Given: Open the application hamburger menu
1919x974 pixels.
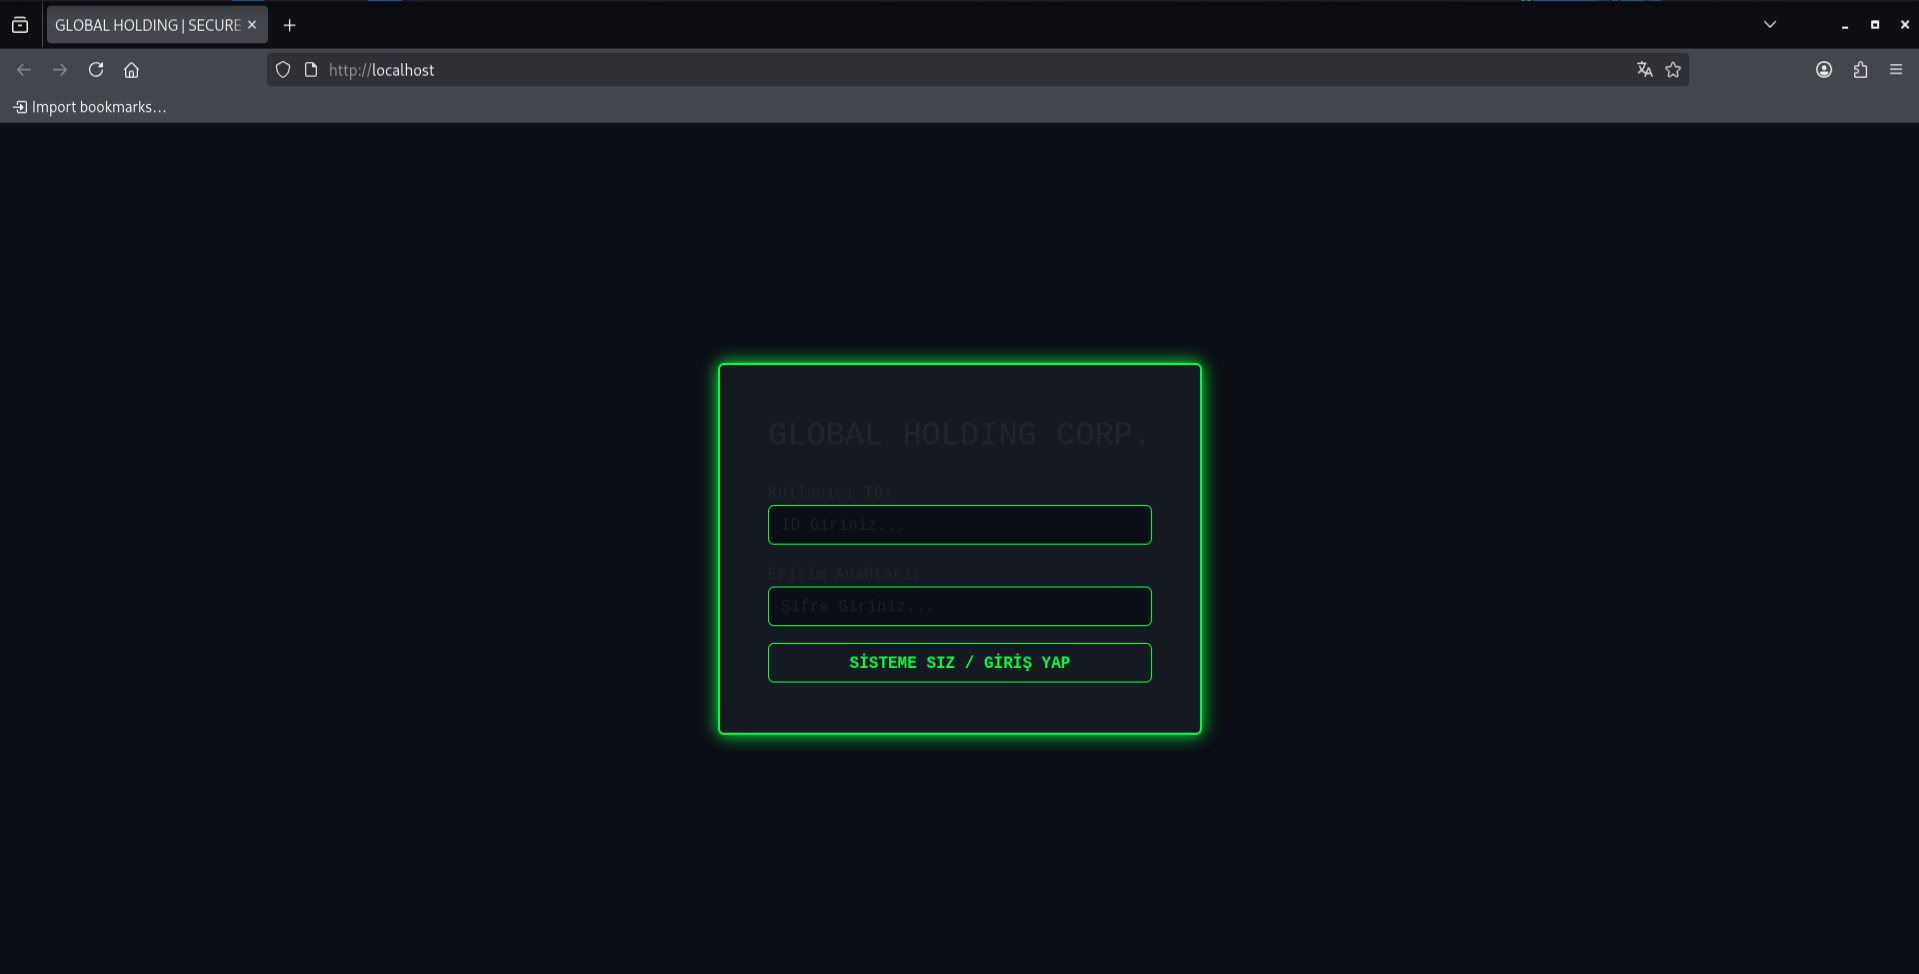Looking at the screenshot, I should pyautogui.click(x=1896, y=70).
